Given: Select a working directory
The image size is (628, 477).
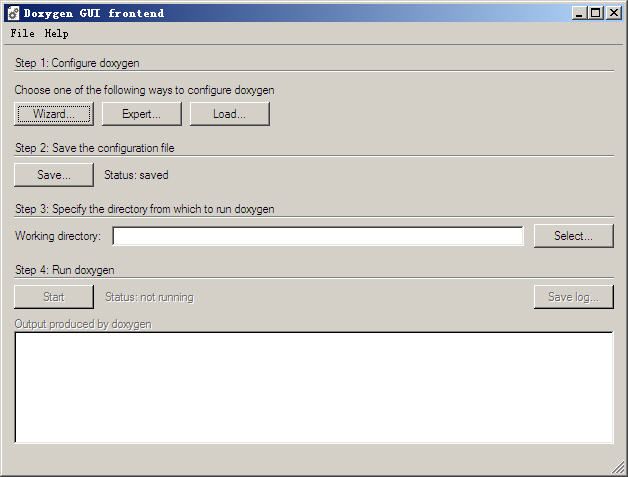Looking at the screenshot, I should tap(574, 236).
